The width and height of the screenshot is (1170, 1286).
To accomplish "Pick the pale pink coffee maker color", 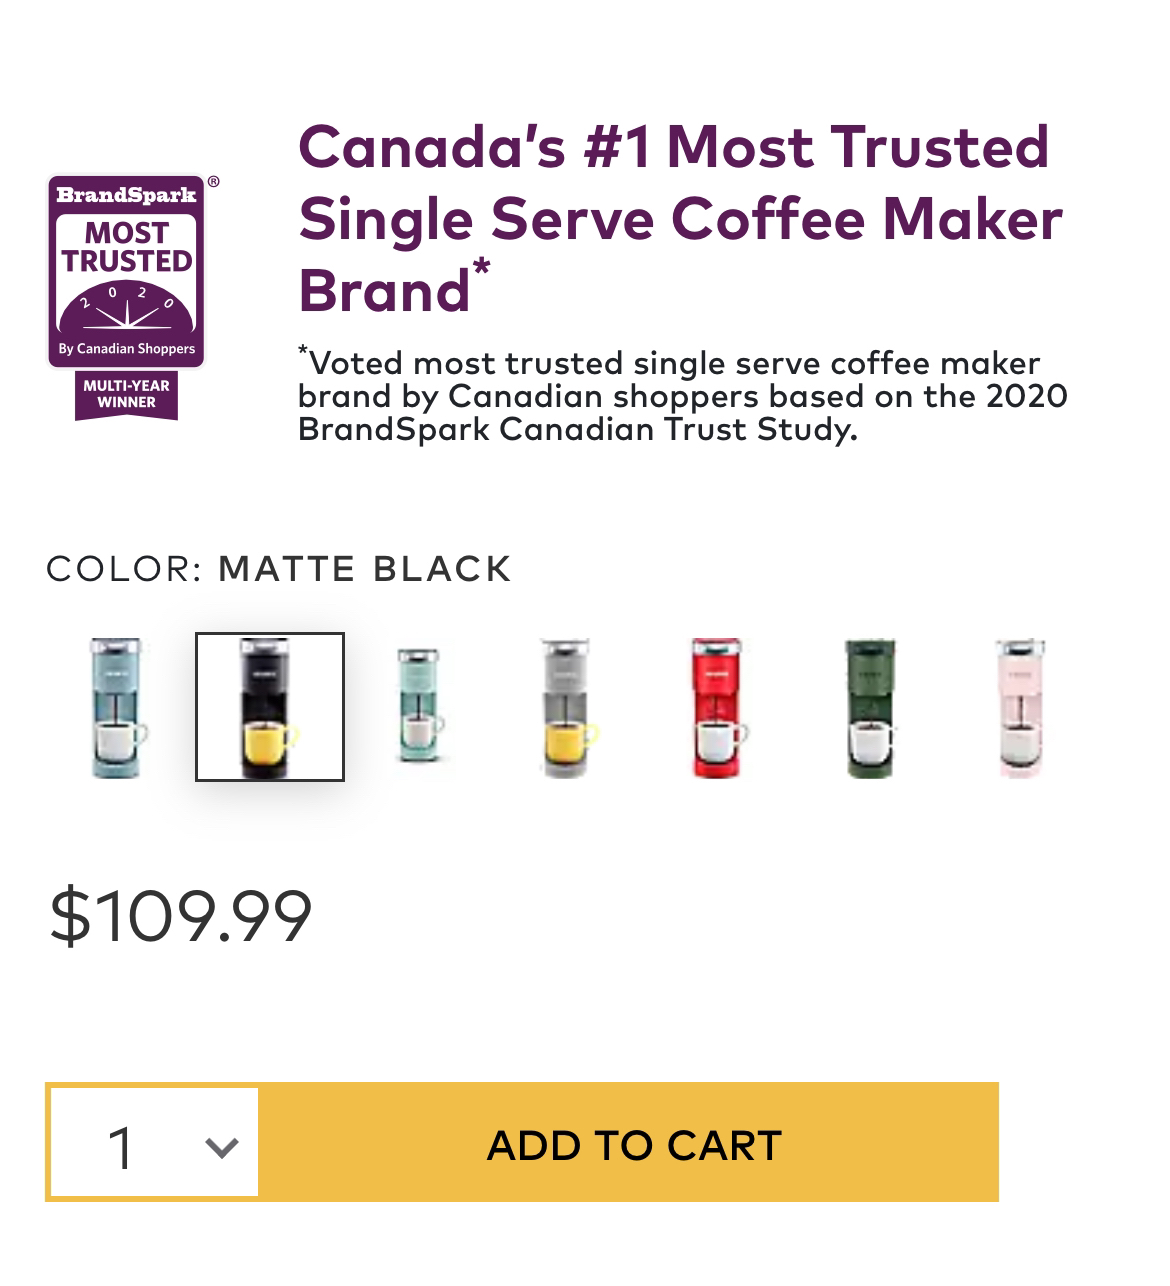I will tap(1020, 707).
